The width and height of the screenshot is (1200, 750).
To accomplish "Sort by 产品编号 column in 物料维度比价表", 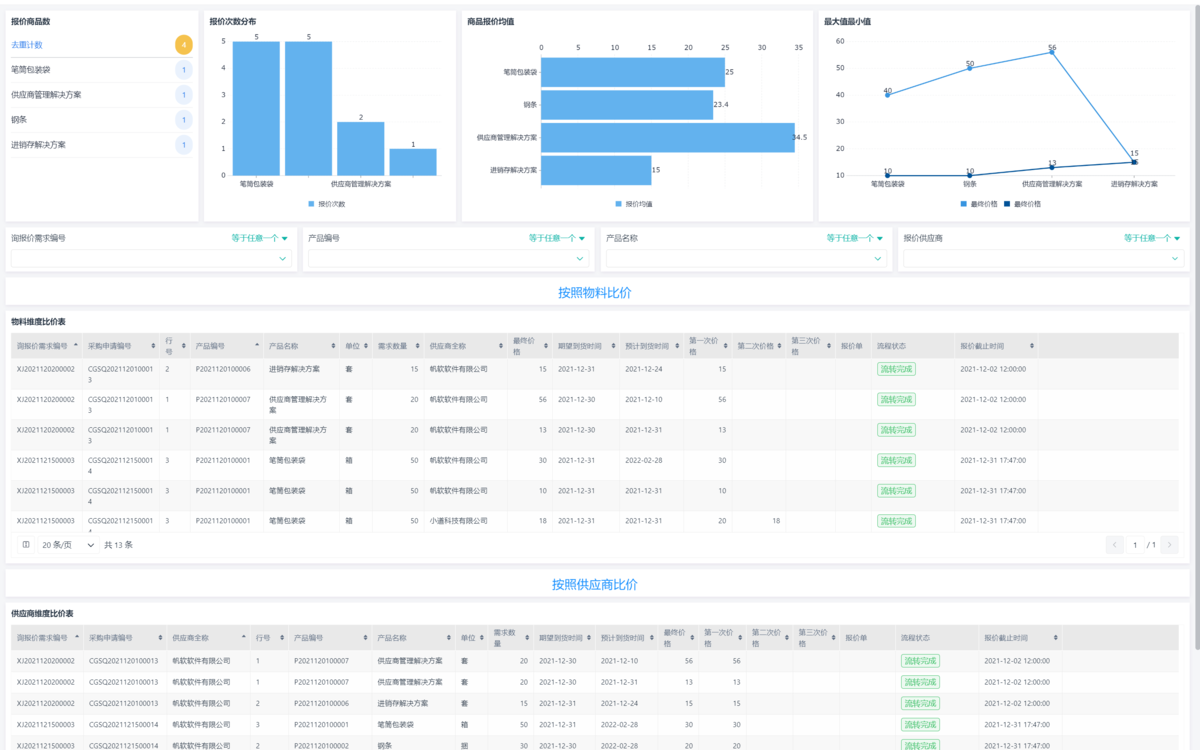I will pos(257,346).
